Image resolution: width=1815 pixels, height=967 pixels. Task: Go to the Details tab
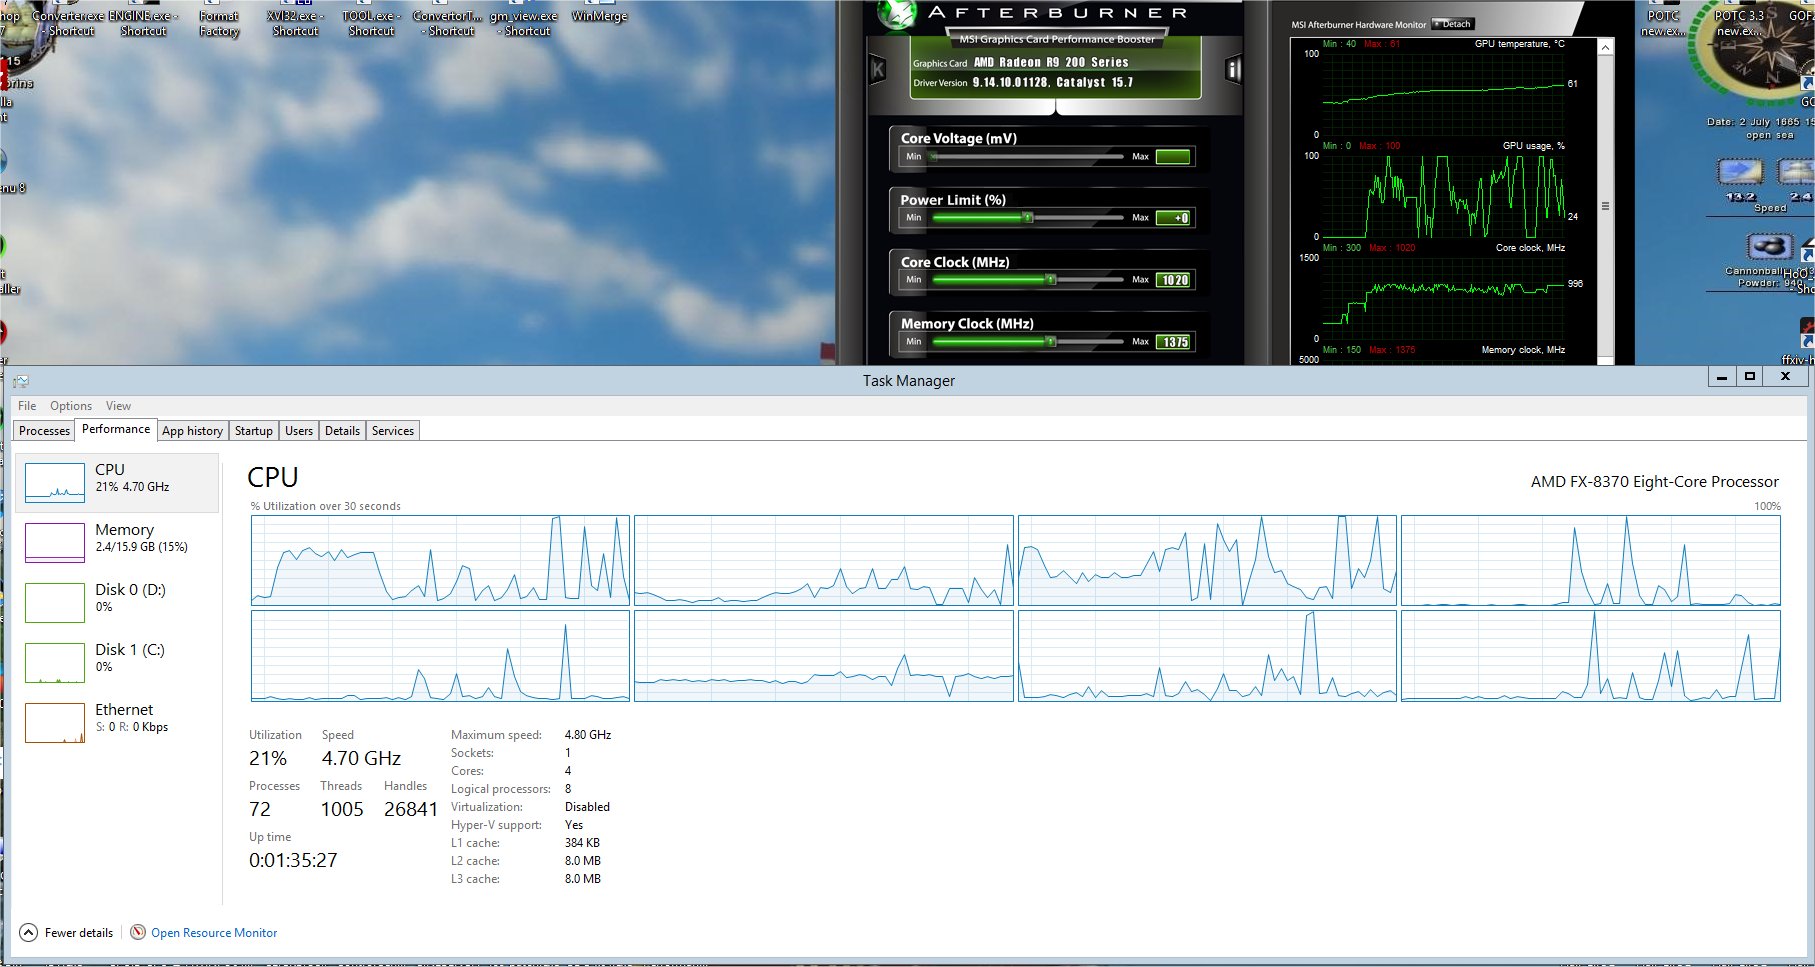pos(342,431)
